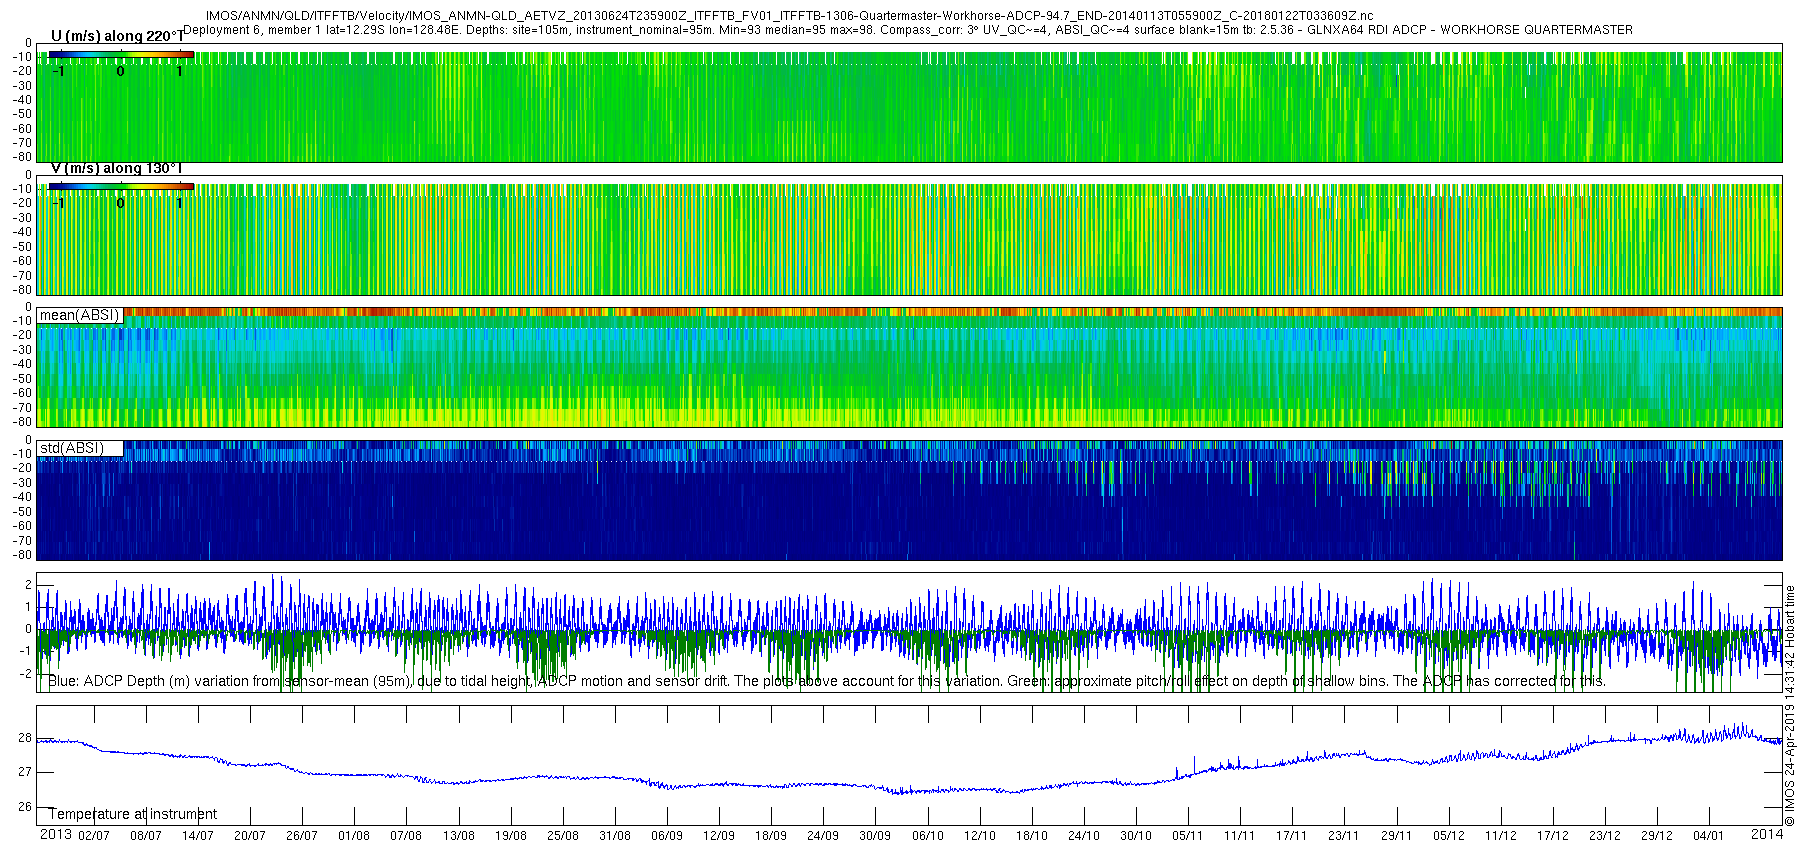Click the '06/09' date tick label
Viewport: 1800px width, 850px height.
(667, 836)
